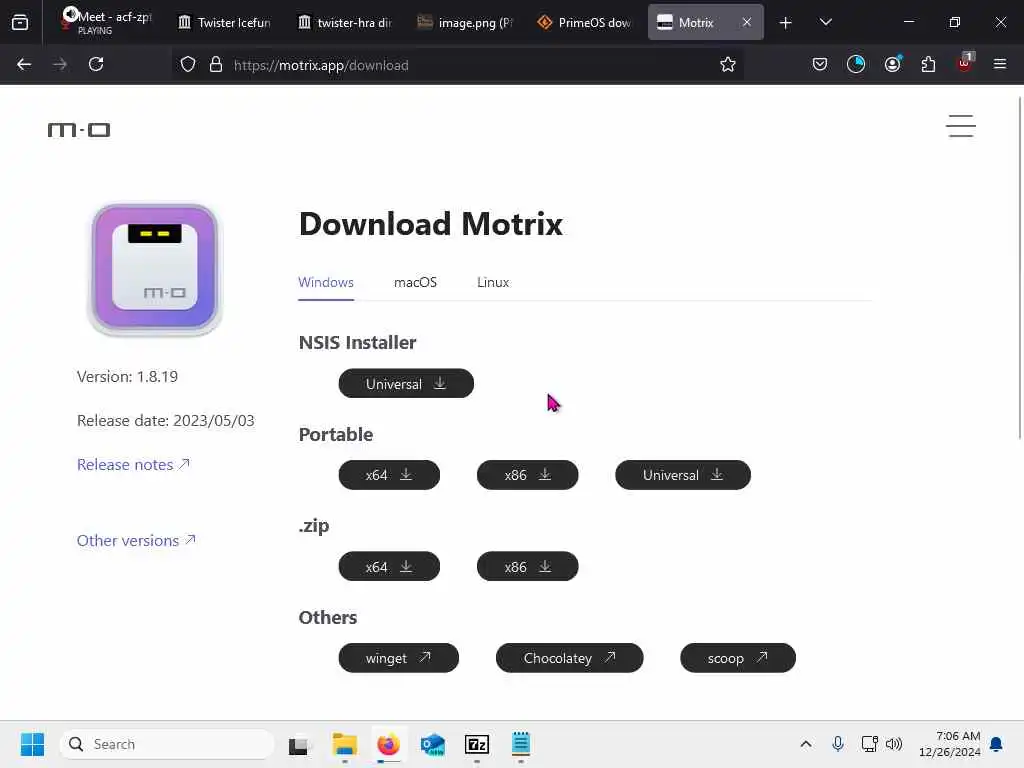Click the Motrix m-o logo in header
This screenshot has height=768, width=1024.
[78, 130]
